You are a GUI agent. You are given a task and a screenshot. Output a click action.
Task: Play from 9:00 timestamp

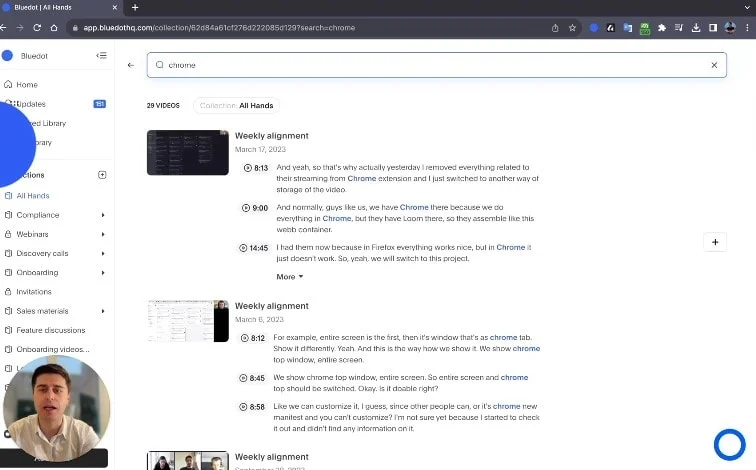point(255,208)
